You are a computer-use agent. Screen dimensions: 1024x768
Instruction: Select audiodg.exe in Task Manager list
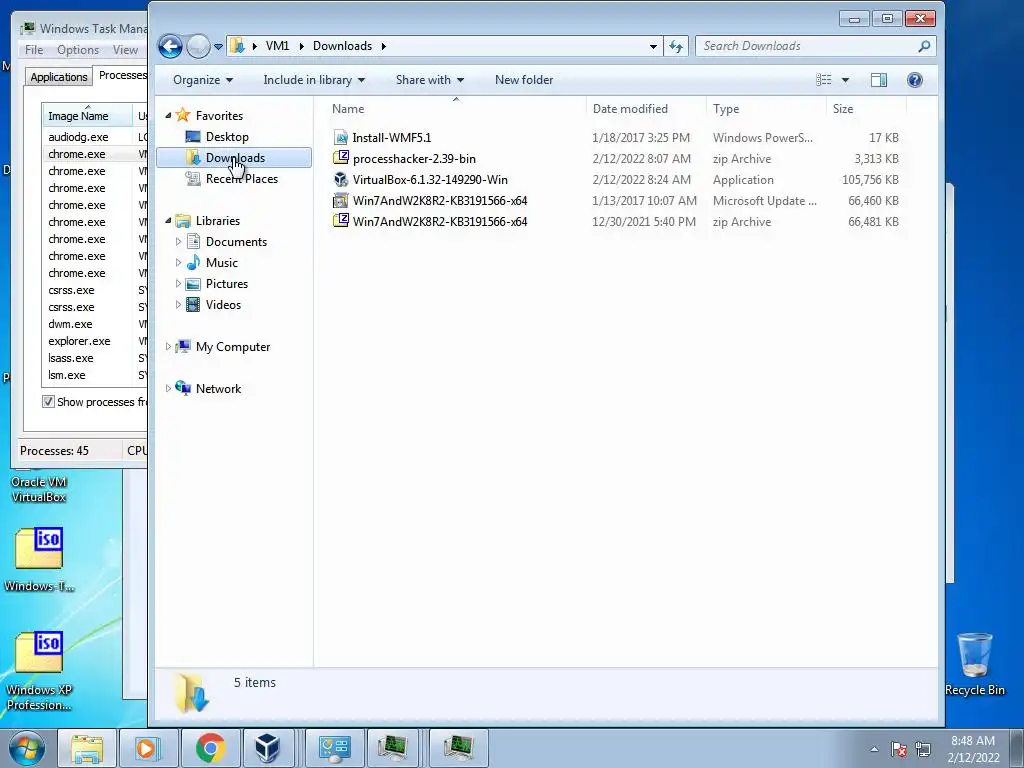78,136
